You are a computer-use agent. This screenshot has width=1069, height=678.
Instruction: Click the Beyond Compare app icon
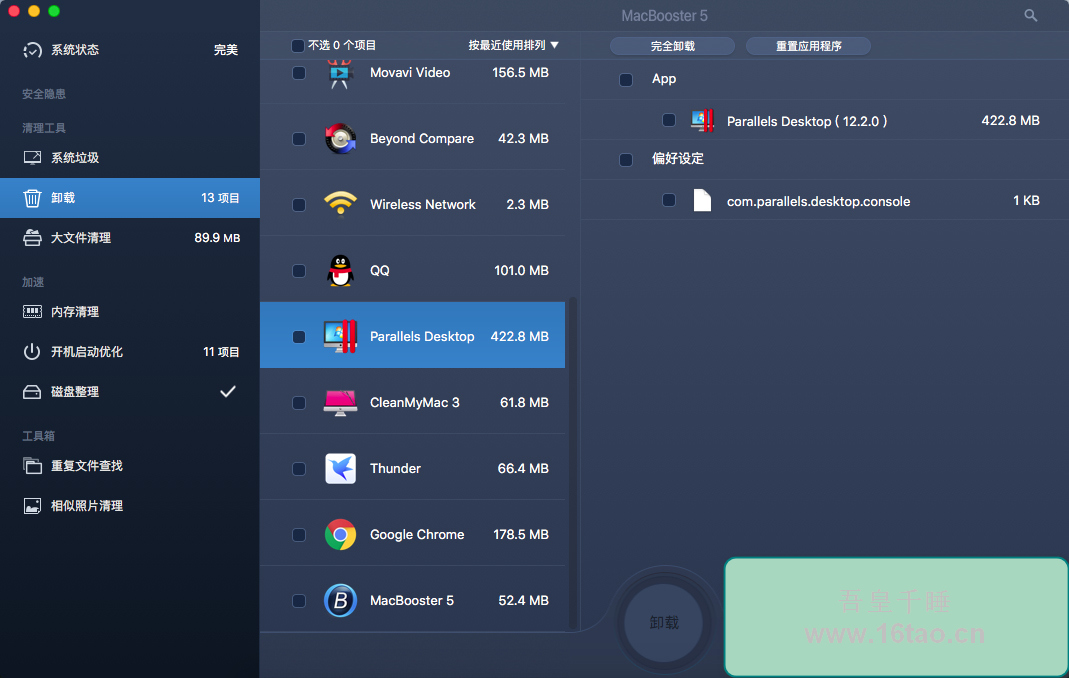340,139
